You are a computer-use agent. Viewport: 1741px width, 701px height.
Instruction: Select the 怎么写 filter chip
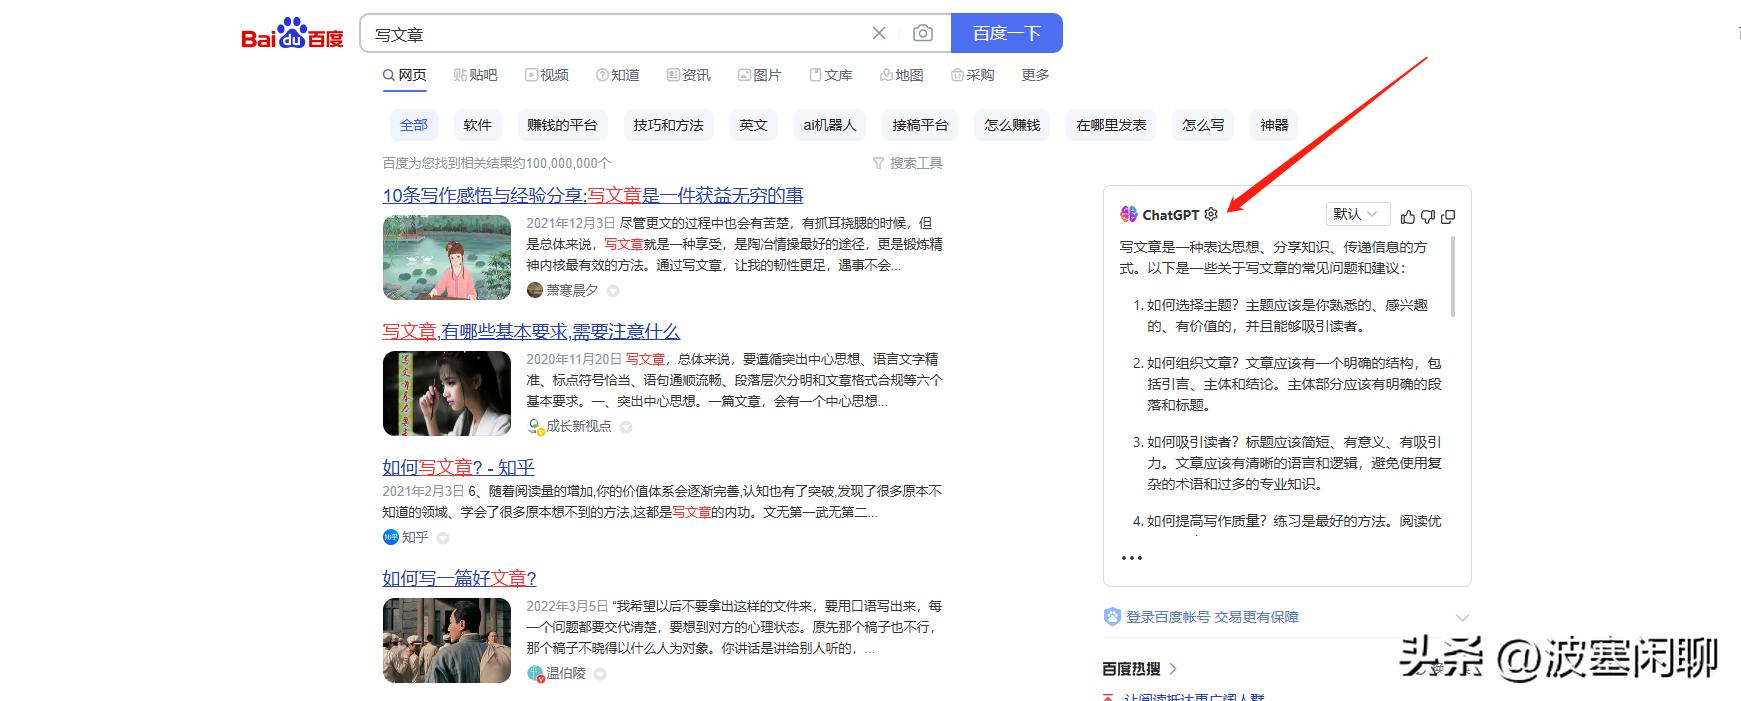pyautogui.click(x=1203, y=125)
